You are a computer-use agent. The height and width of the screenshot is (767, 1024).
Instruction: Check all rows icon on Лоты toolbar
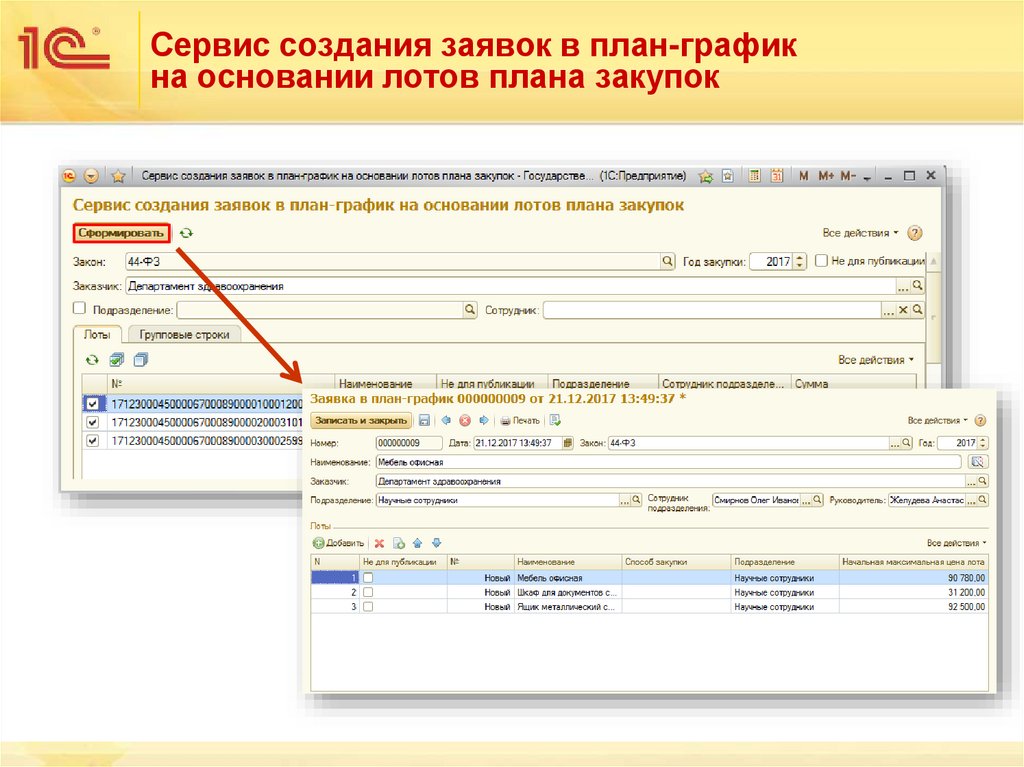coord(117,360)
